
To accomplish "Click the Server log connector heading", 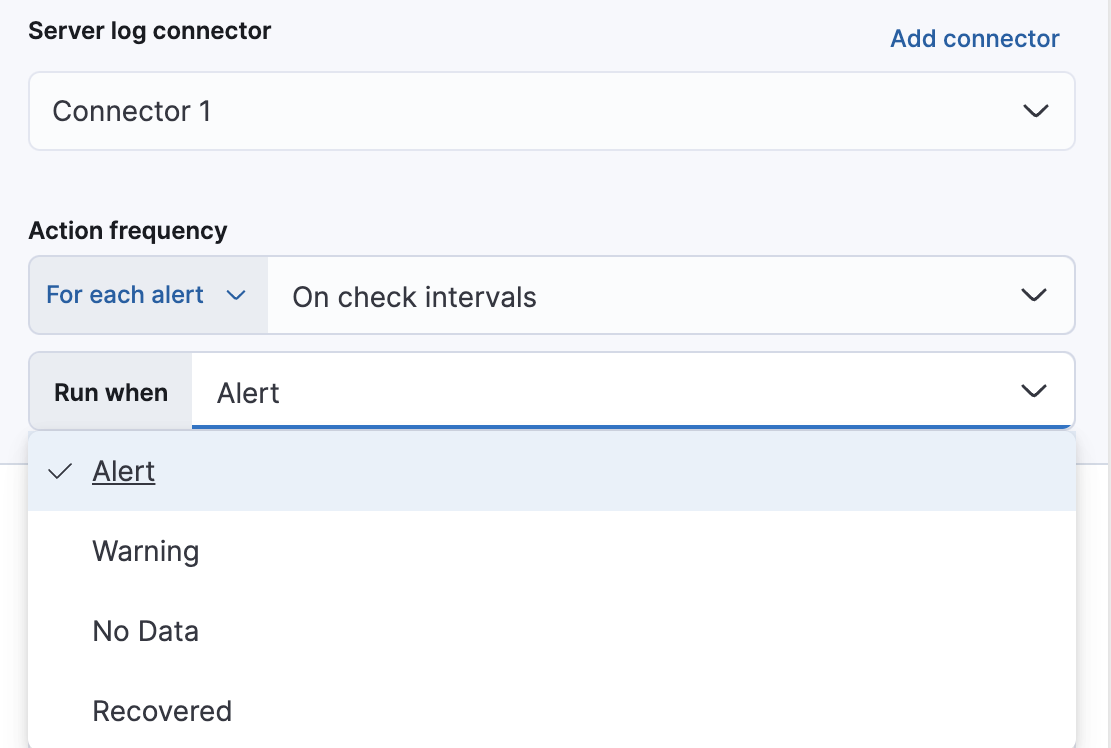I will [x=149, y=31].
